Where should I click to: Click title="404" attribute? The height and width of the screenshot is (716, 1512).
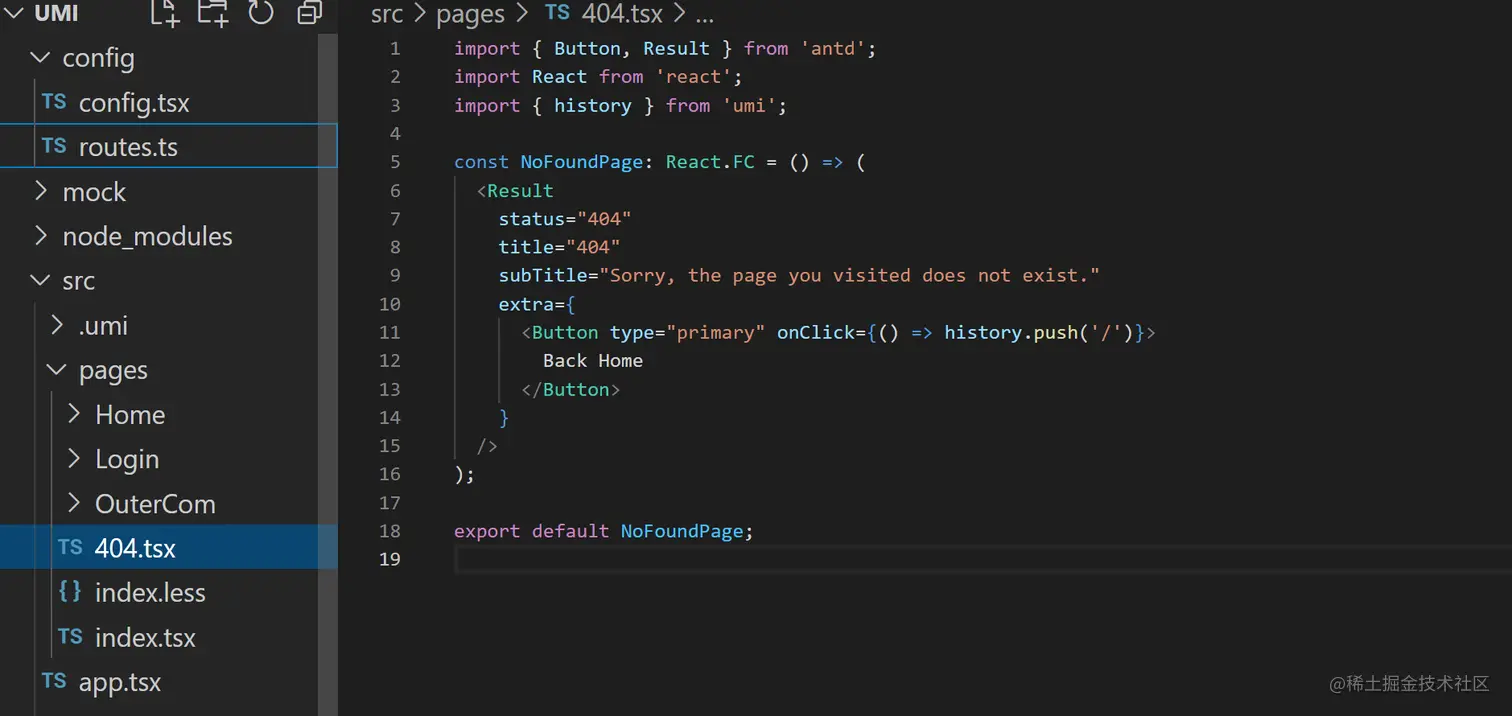pyautogui.click(x=560, y=247)
